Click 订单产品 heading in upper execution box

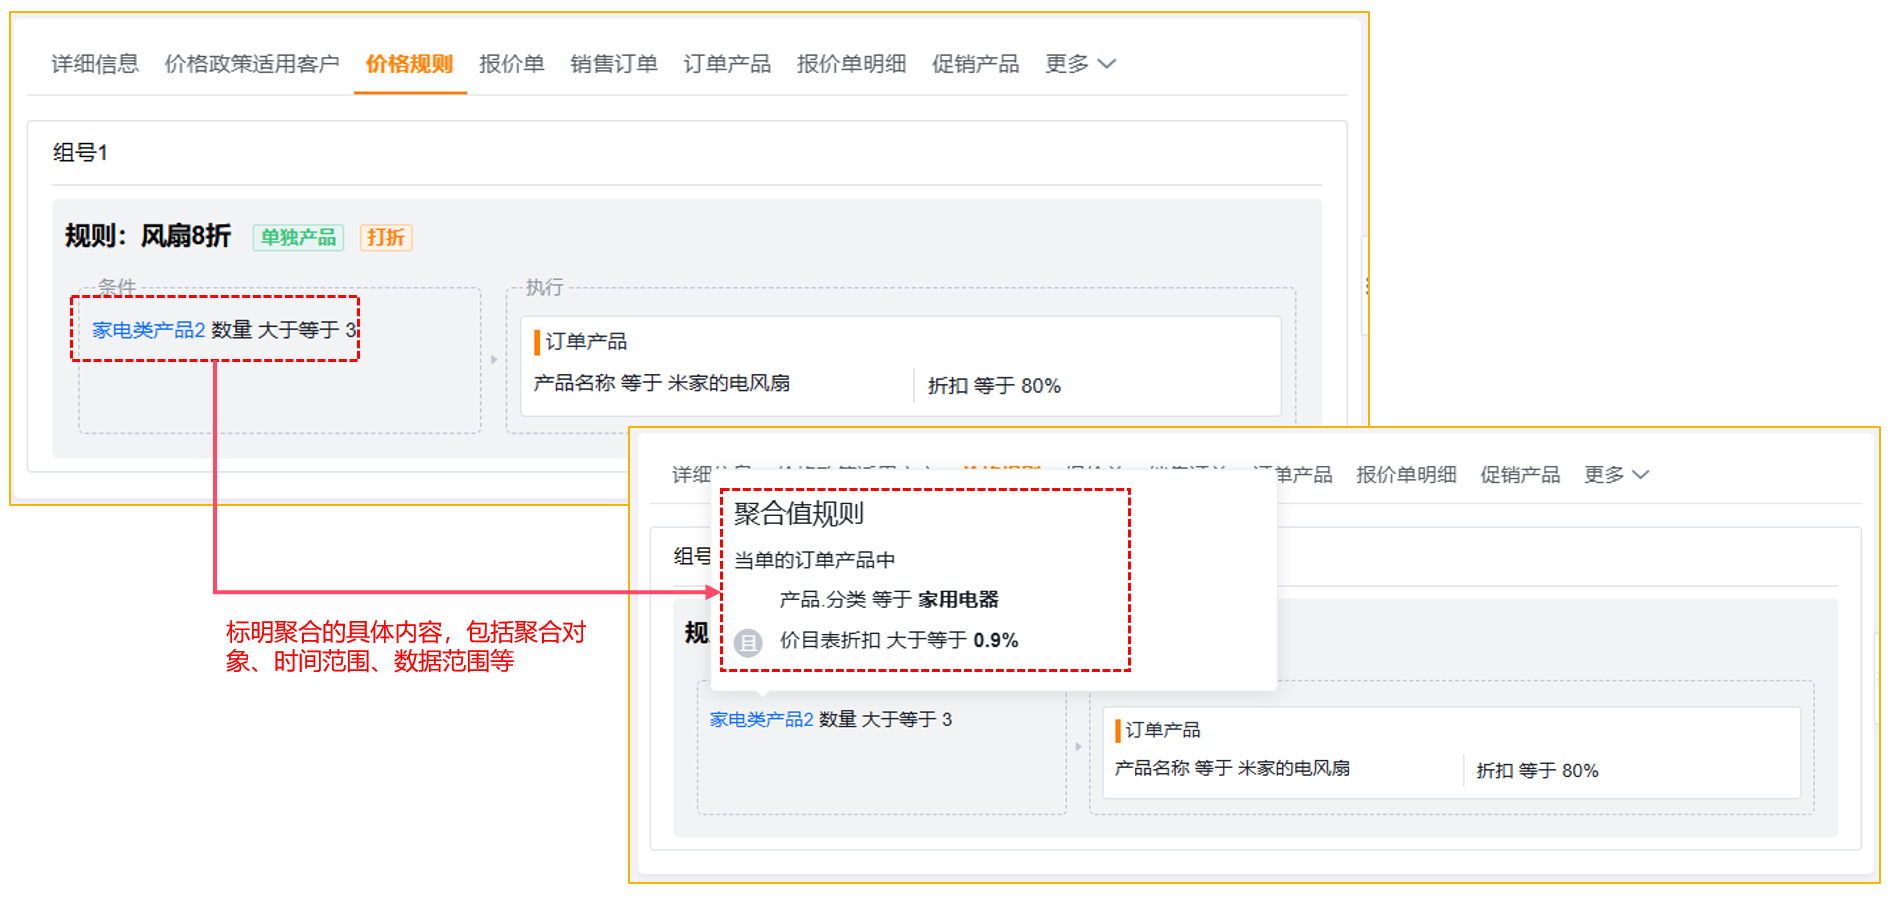pos(586,342)
